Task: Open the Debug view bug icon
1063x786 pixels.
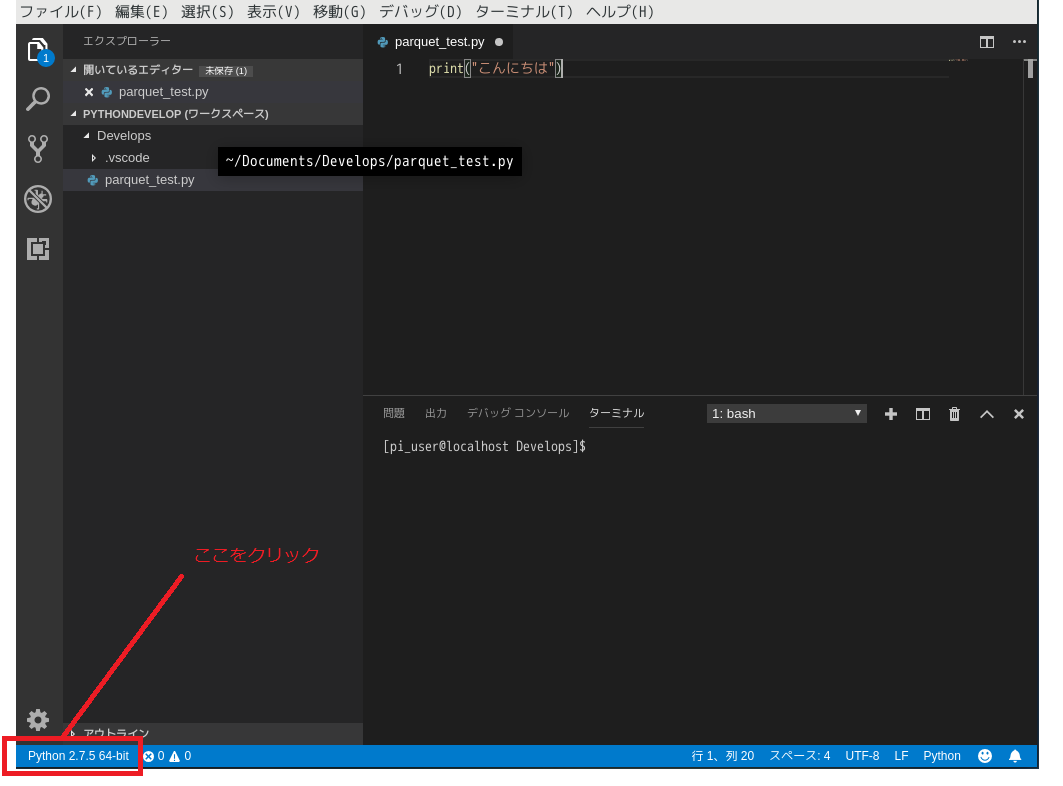Action: (x=38, y=199)
